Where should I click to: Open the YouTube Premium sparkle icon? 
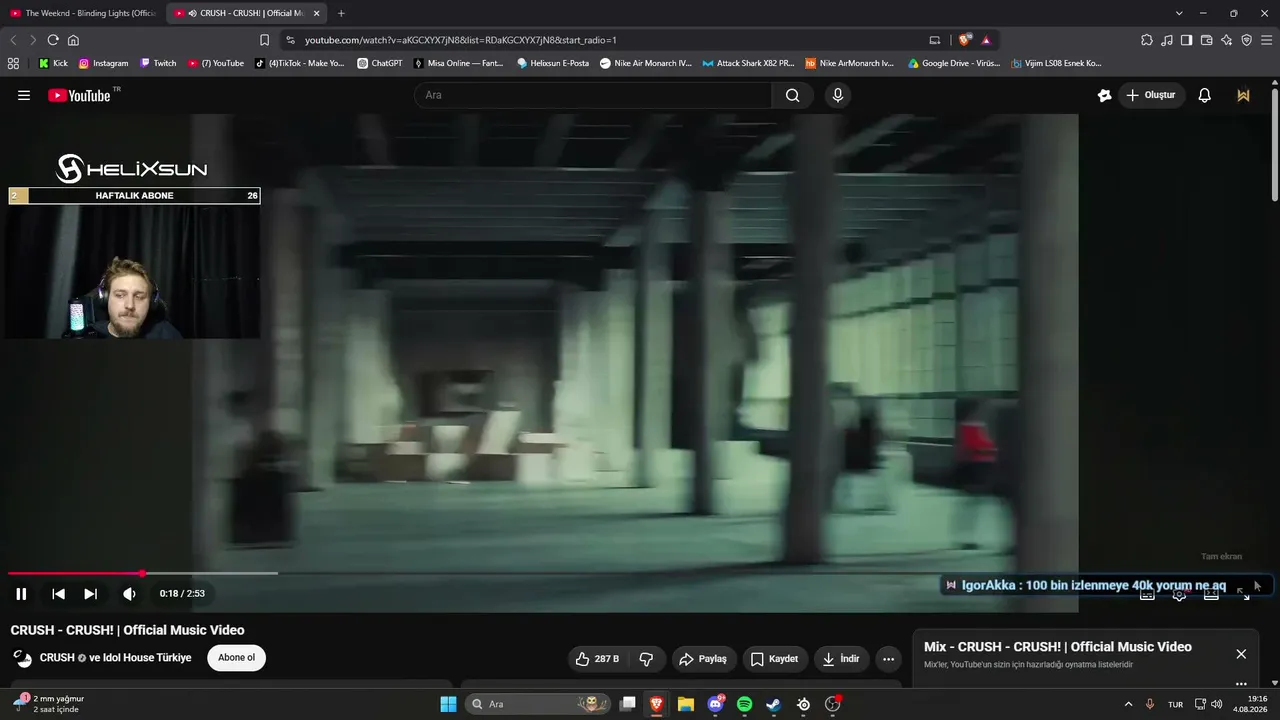click(1104, 95)
